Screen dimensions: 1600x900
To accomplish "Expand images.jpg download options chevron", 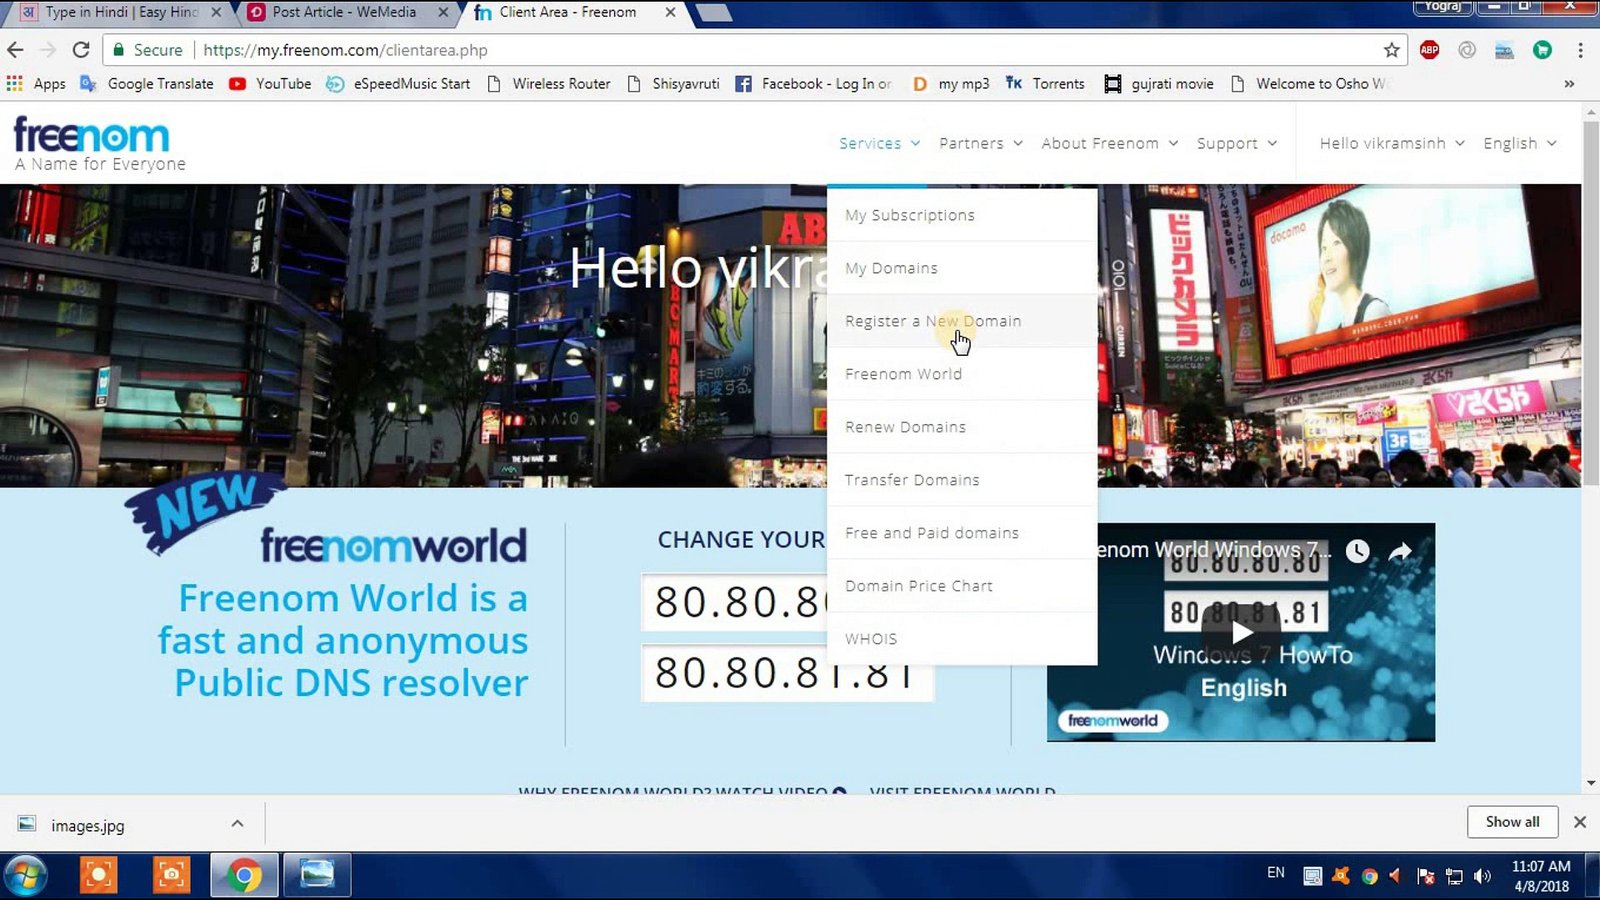I will 237,824.
